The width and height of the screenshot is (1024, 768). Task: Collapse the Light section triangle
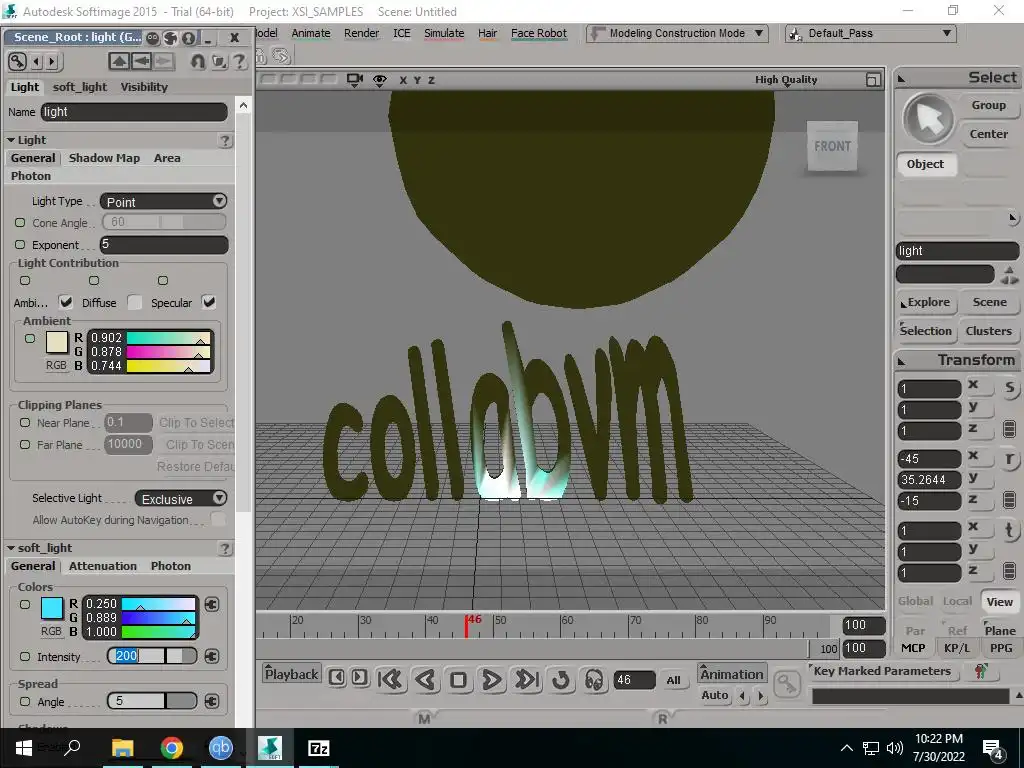[10, 140]
